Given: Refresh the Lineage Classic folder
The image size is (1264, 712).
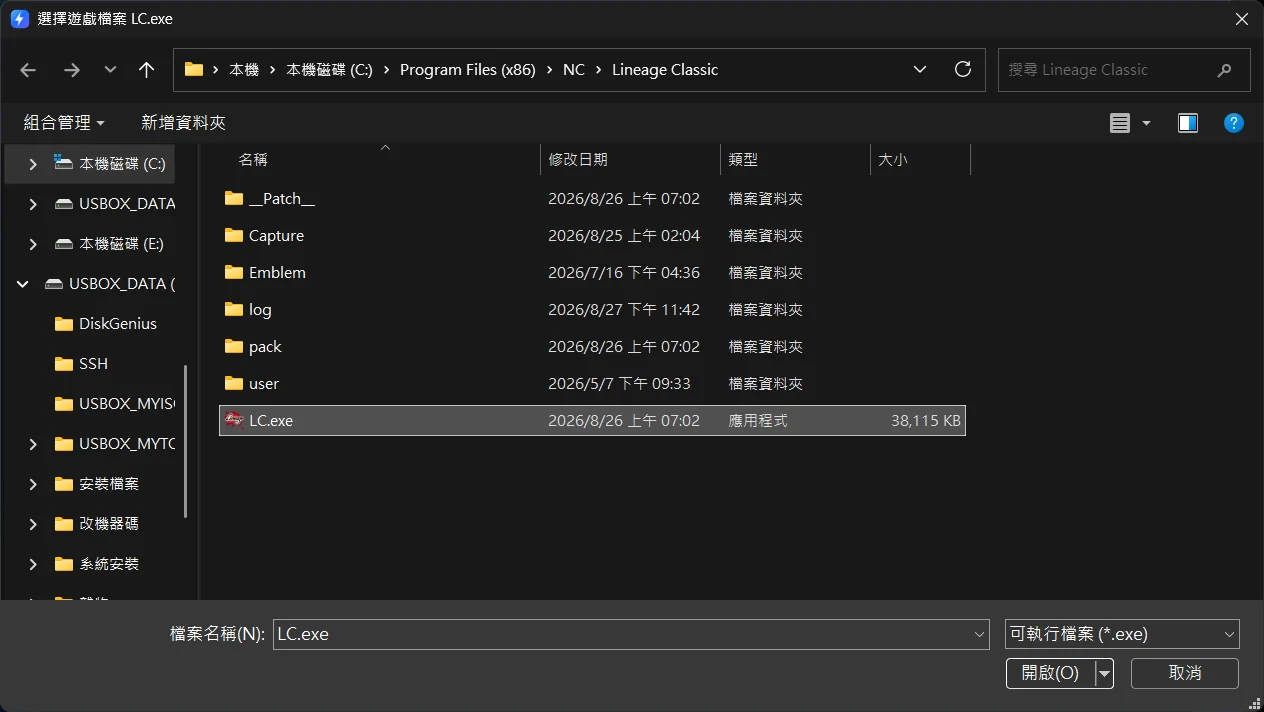Looking at the screenshot, I should tap(963, 69).
